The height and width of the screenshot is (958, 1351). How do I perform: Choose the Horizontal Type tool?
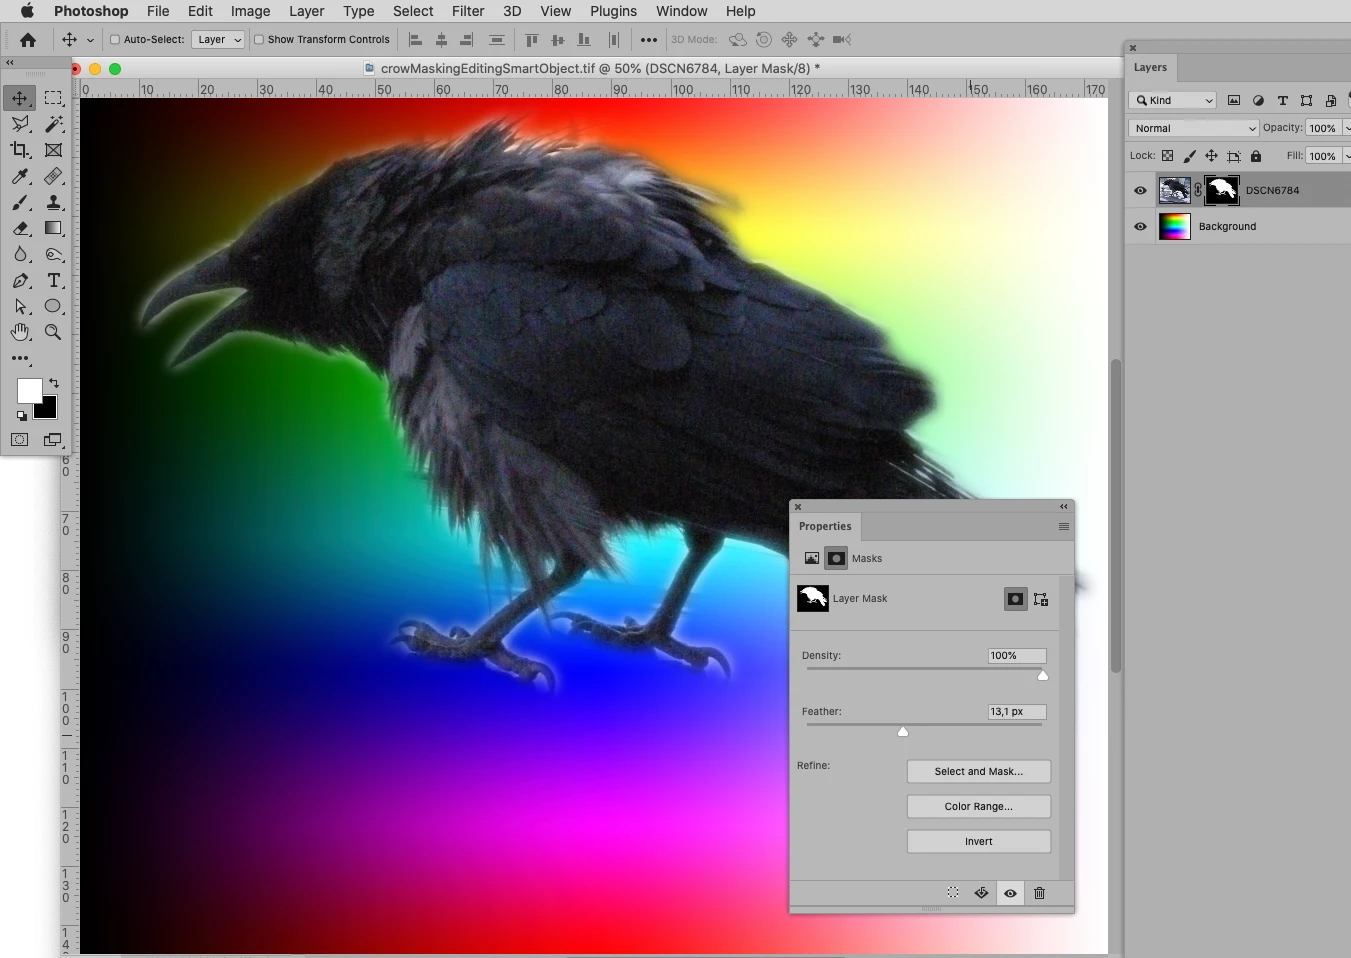(x=54, y=281)
